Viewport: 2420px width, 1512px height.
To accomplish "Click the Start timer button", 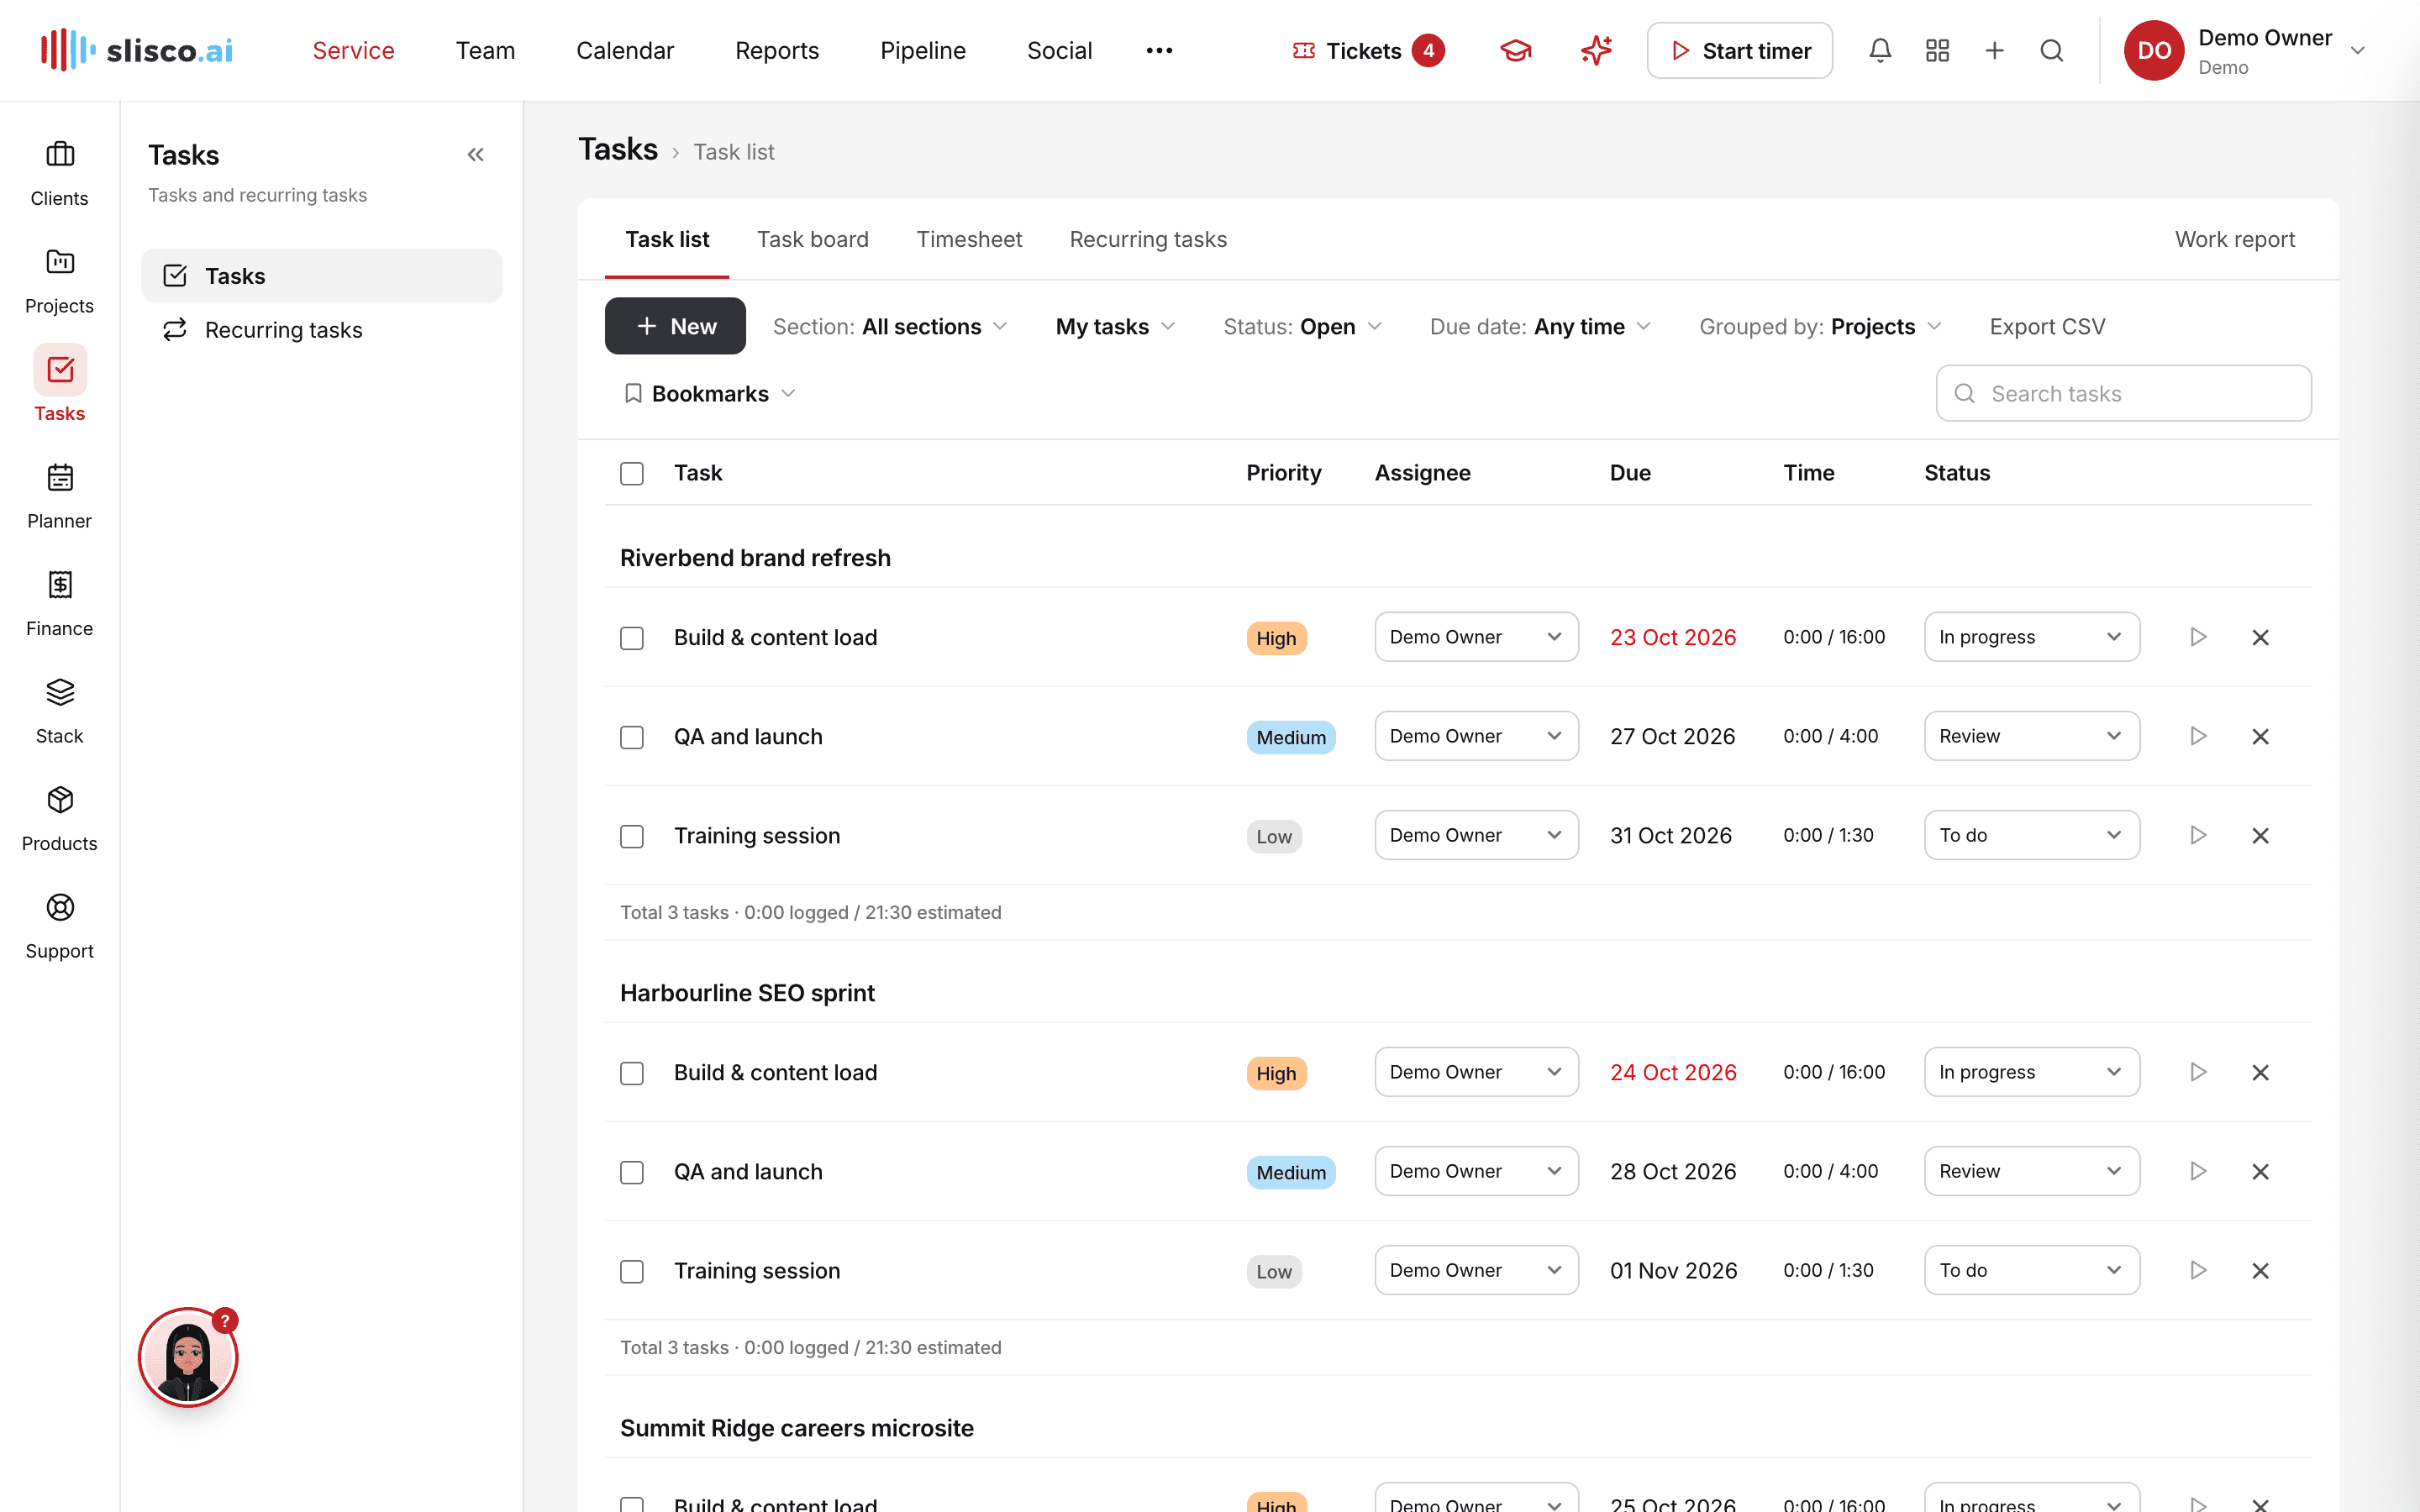I will coord(1740,50).
